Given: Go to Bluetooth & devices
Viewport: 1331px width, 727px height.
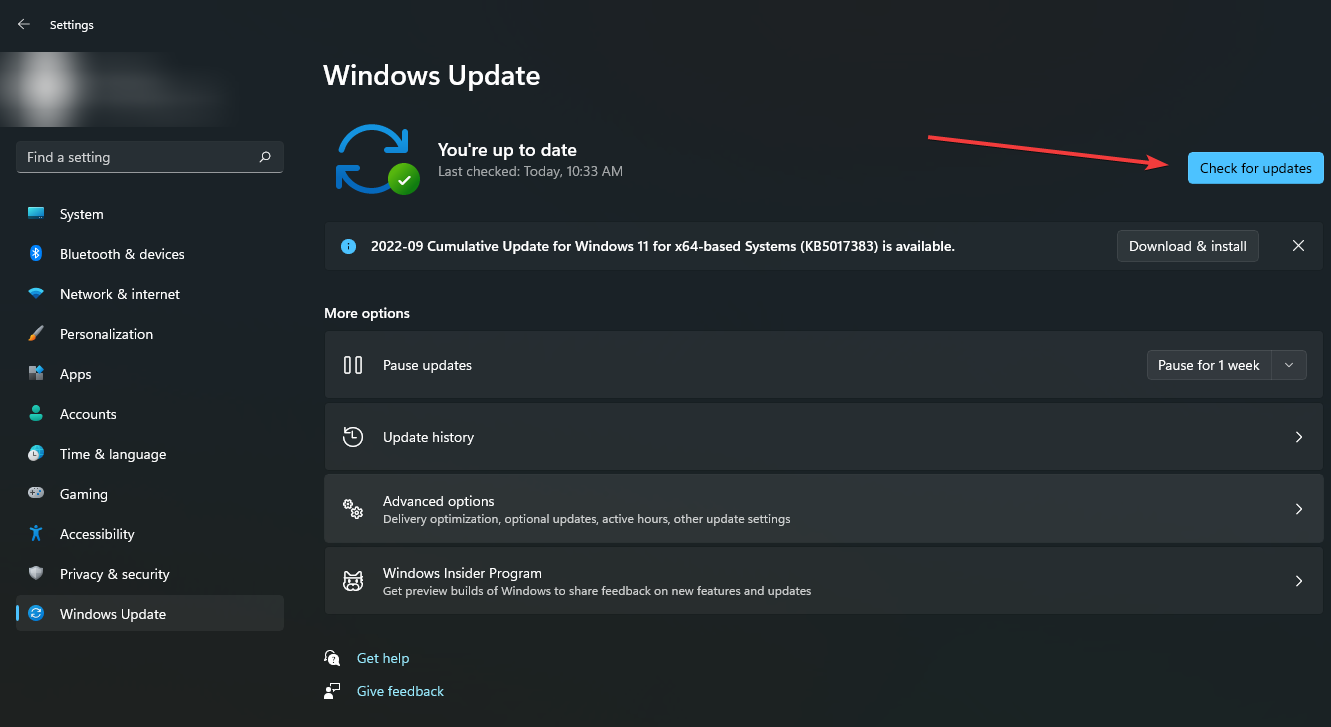Looking at the screenshot, I should 150,254.
